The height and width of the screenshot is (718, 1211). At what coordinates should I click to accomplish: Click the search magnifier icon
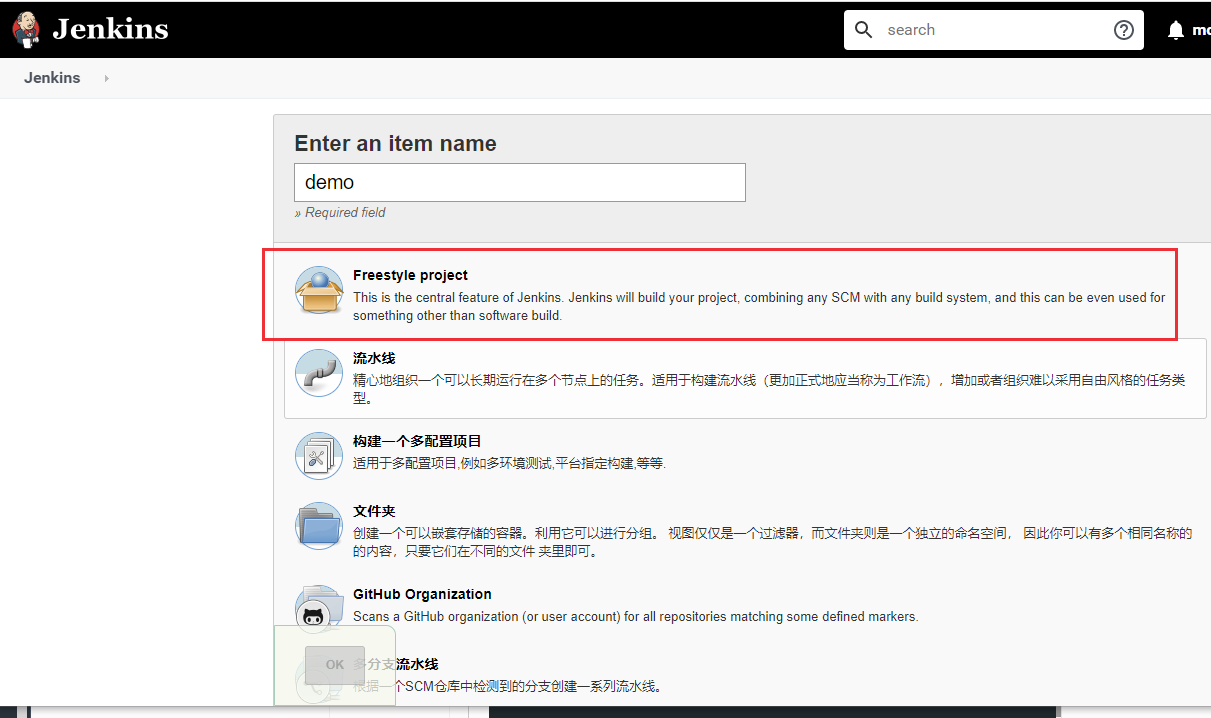(x=864, y=30)
